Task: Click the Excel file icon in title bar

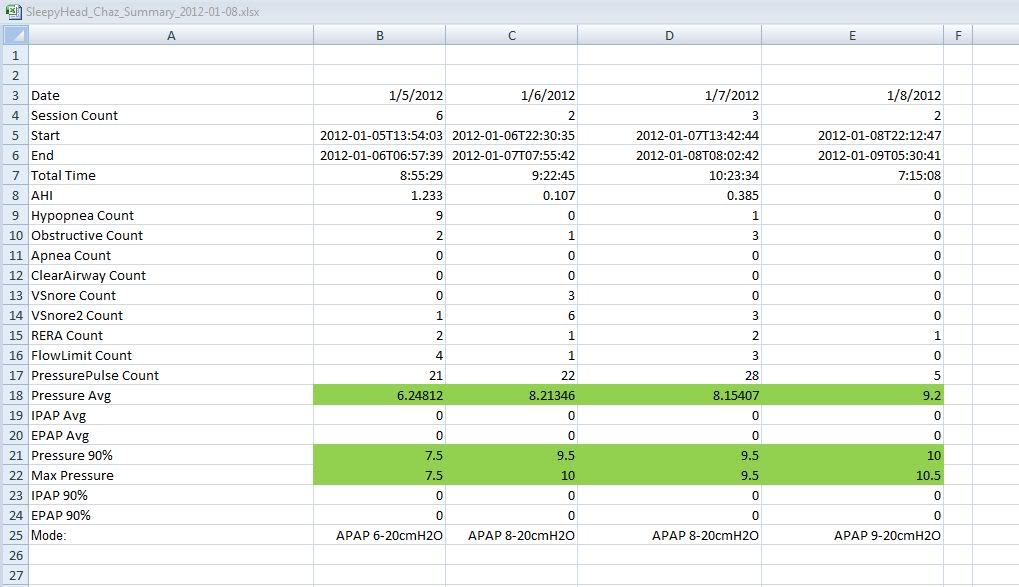Action: pos(11,10)
